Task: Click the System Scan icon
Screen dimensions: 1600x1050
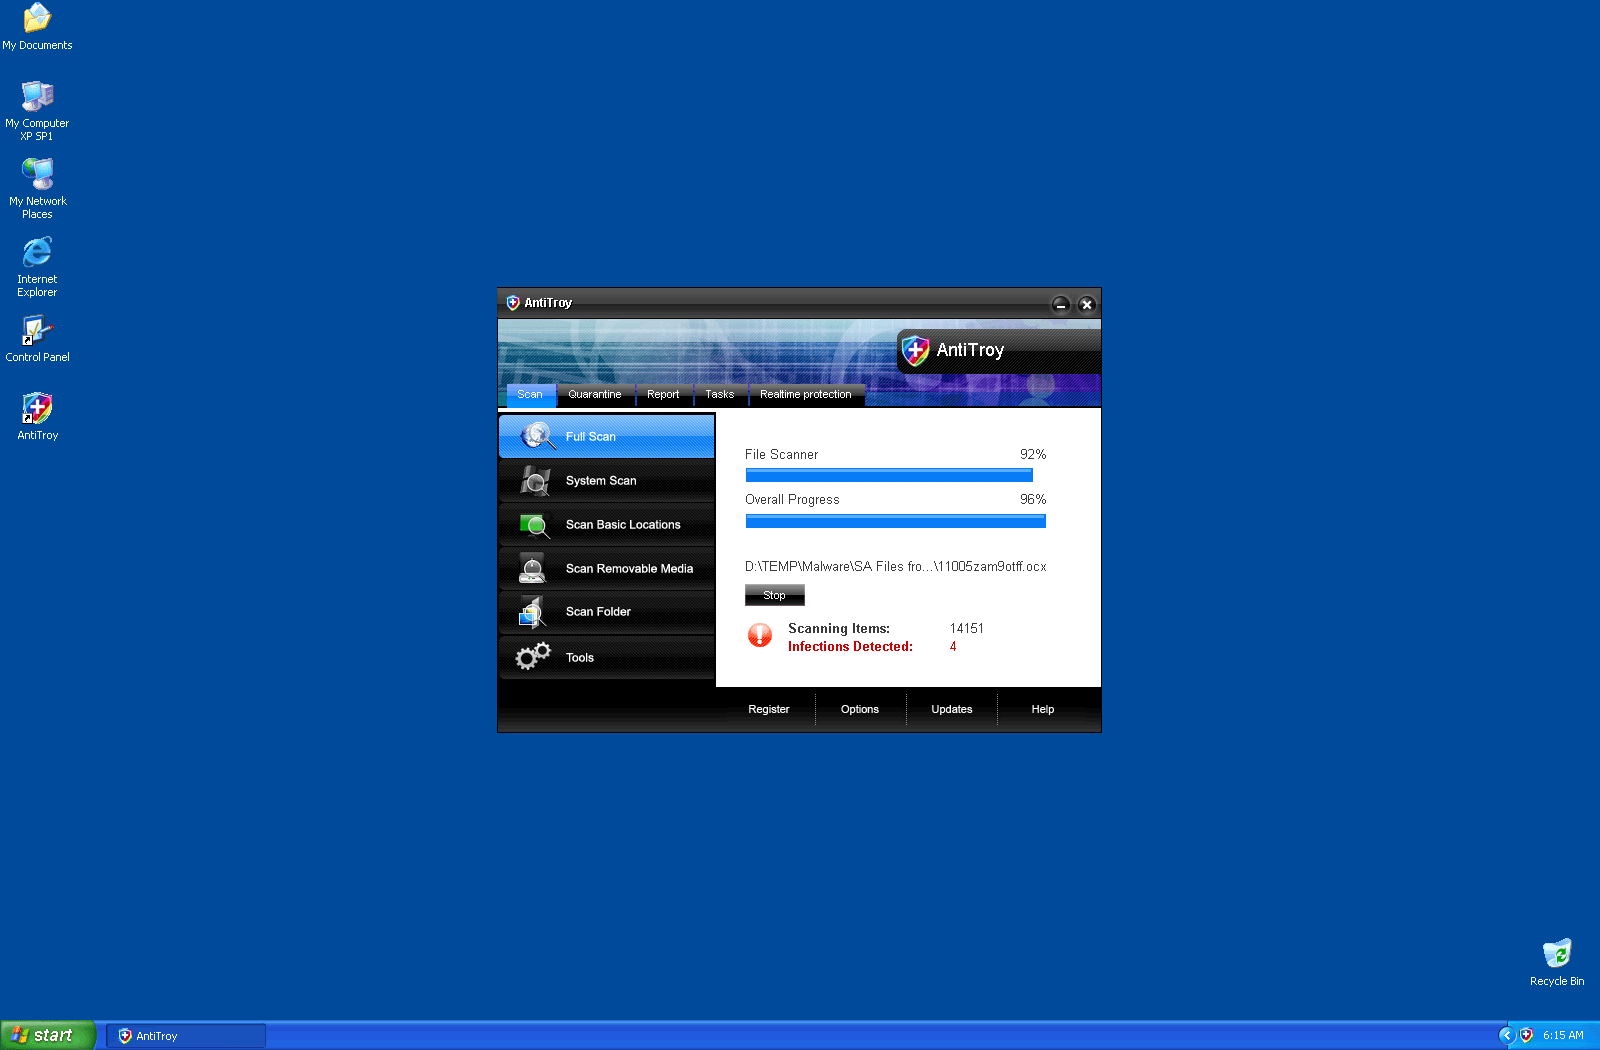Action: point(535,481)
